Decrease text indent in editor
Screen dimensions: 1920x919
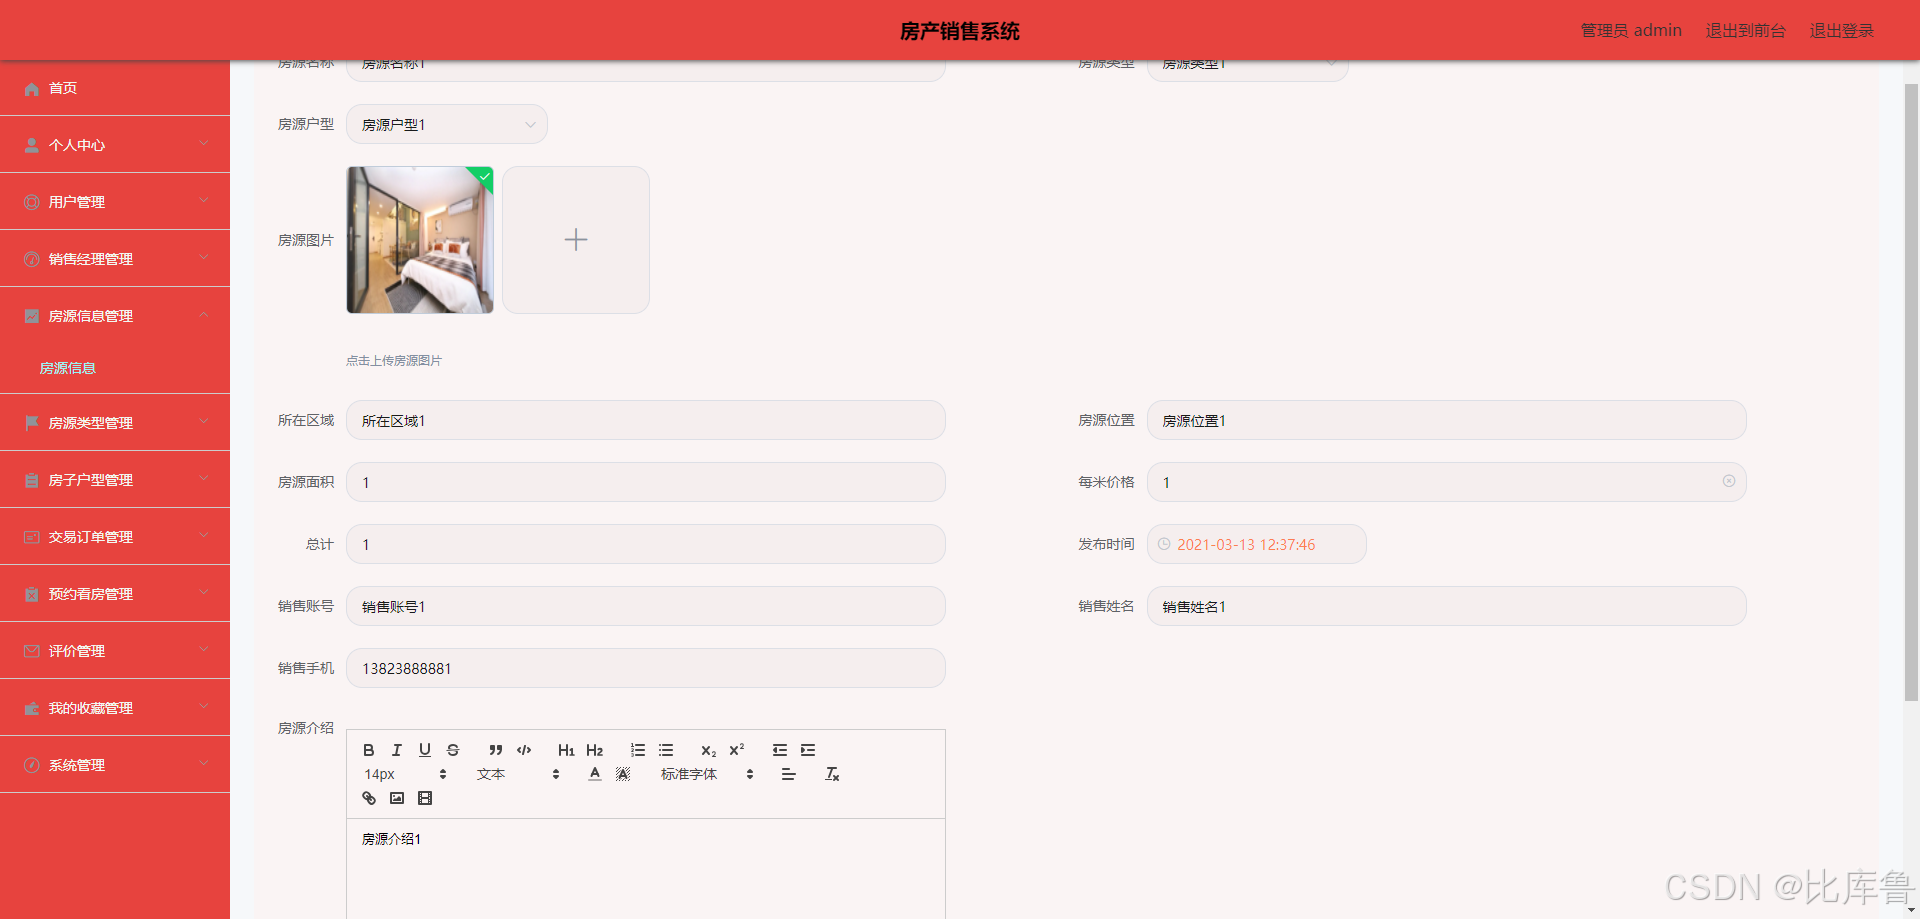(x=780, y=750)
